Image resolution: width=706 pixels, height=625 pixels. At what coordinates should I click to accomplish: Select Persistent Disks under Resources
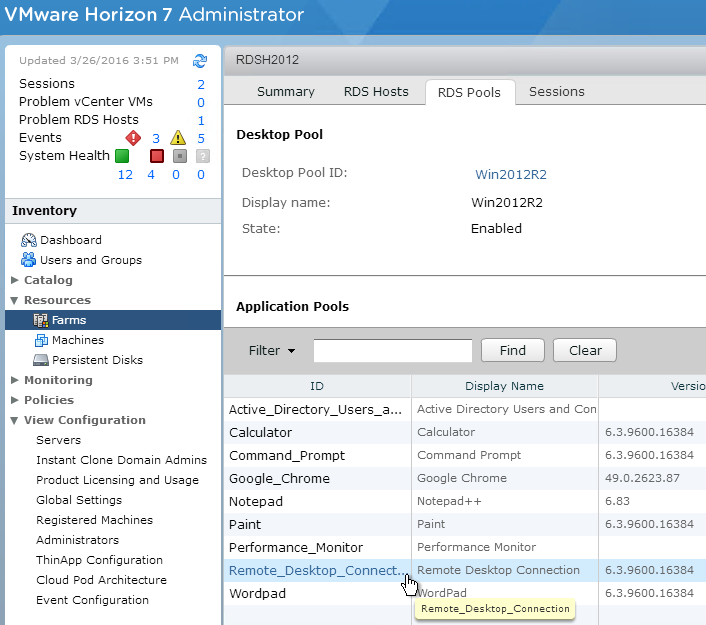click(97, 360)
